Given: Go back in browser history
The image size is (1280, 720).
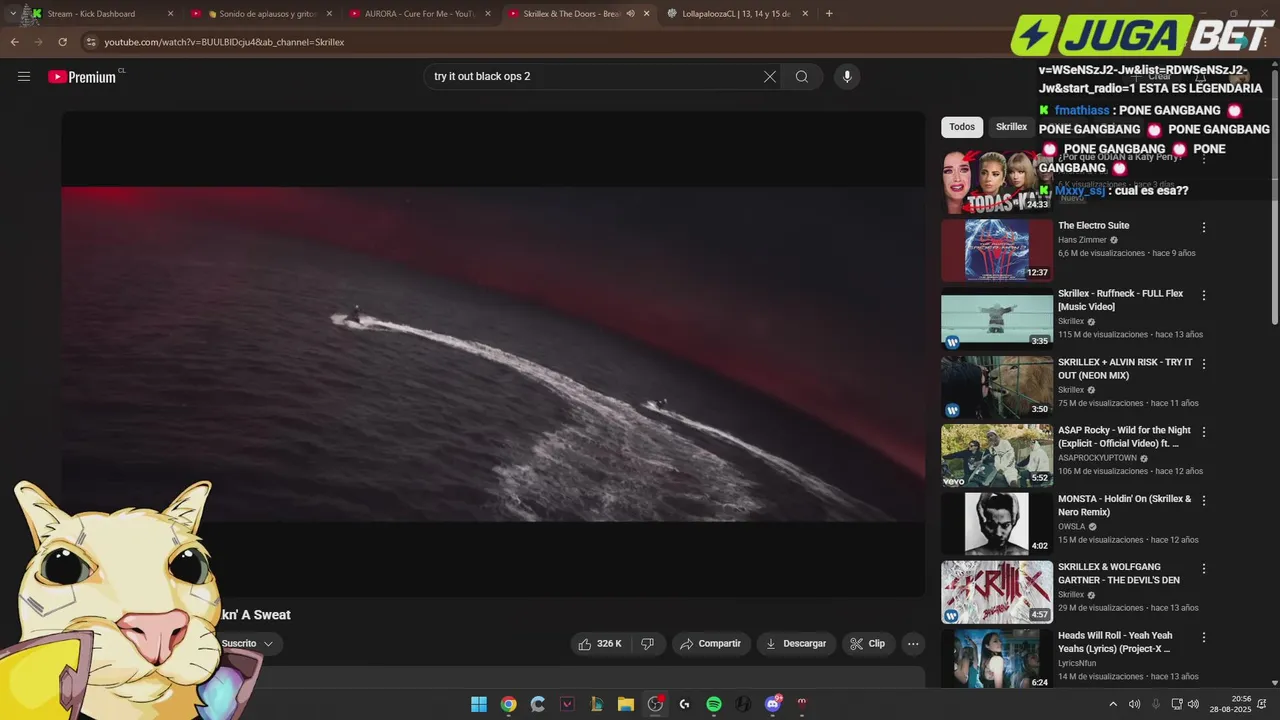Looking at the screenshot, I should pos(14,42).
